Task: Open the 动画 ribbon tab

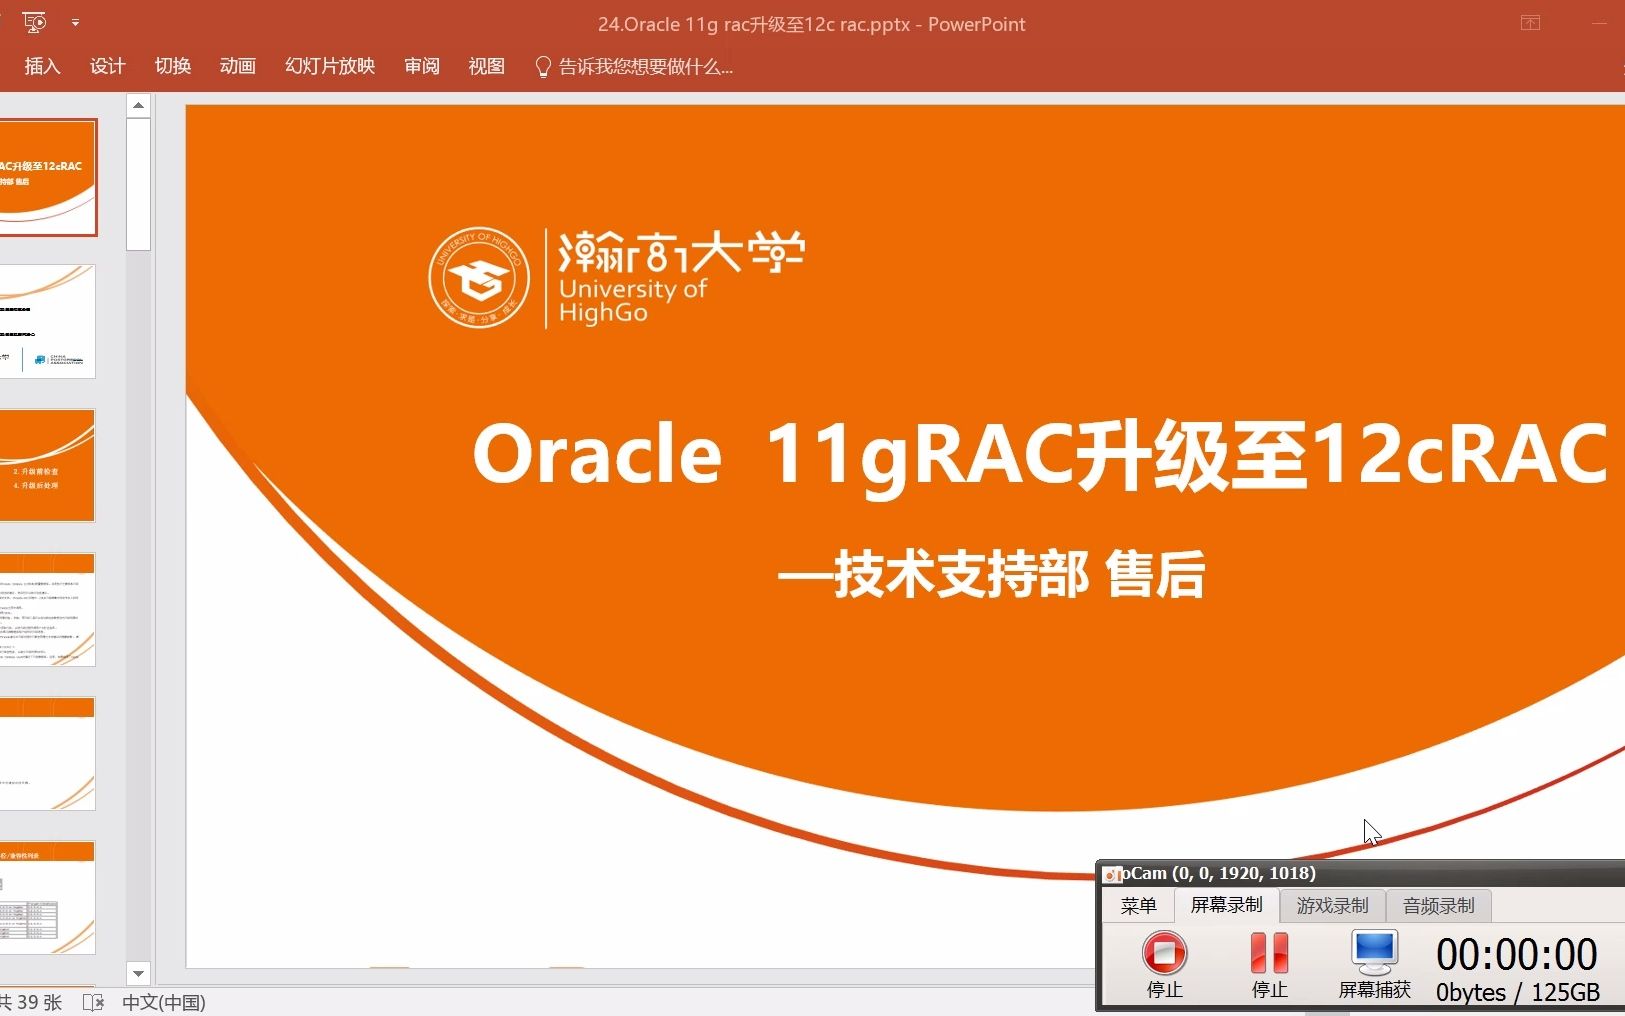Action: [x=237, y=66]
